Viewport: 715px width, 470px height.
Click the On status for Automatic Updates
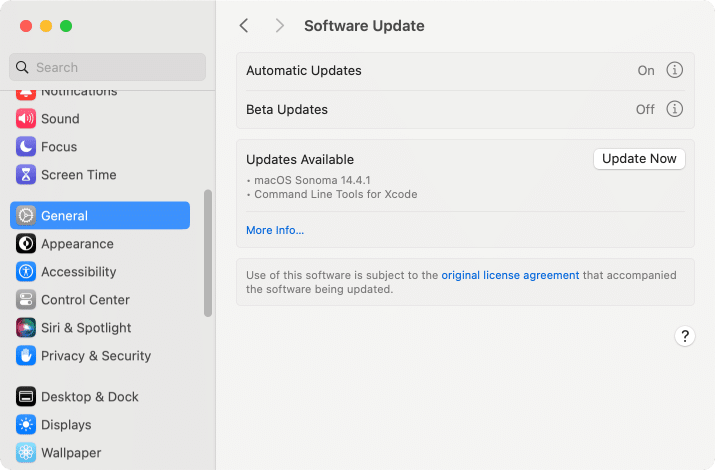646,71
